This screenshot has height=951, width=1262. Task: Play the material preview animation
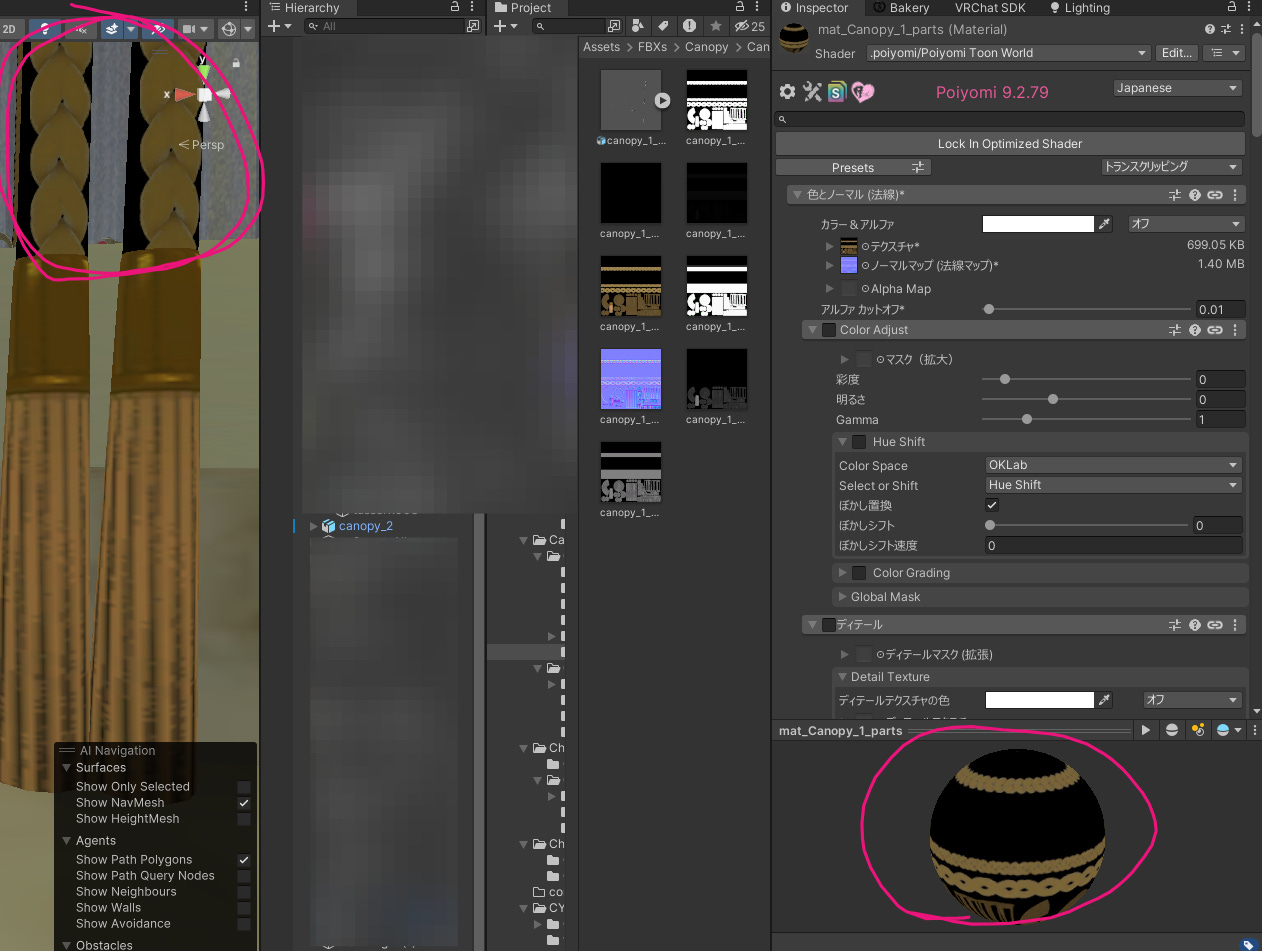[x=1146, y=731]
